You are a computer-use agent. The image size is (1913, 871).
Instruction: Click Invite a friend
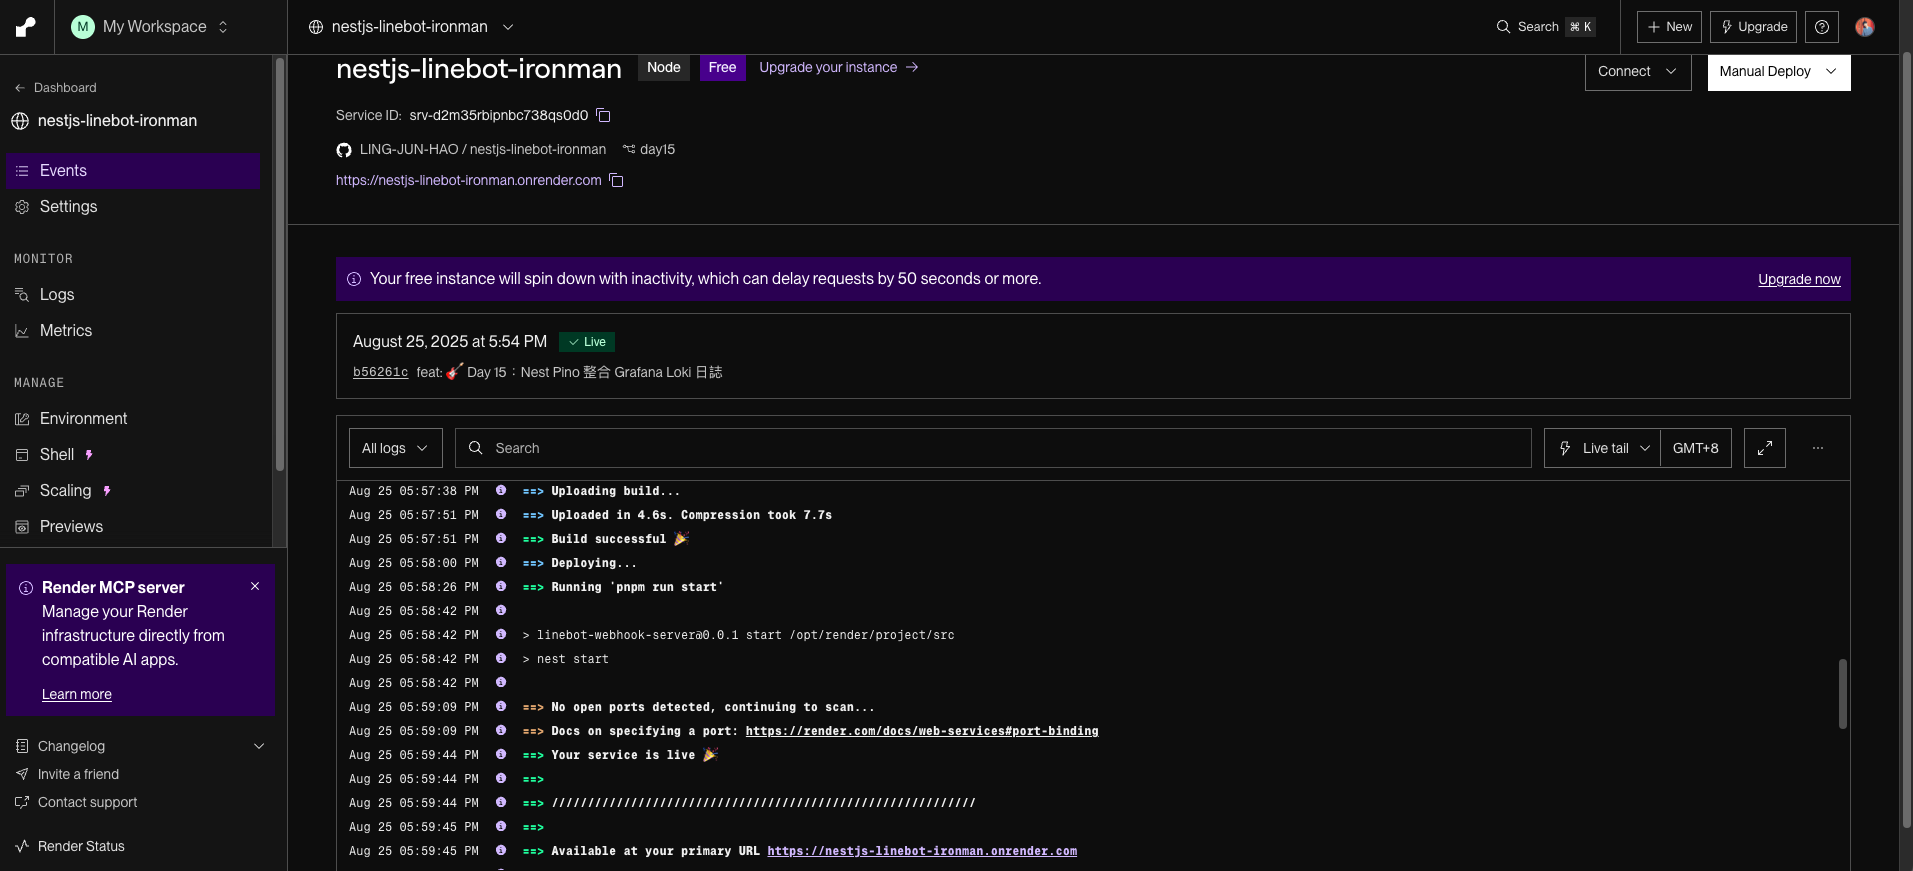[x=78, y=774]
